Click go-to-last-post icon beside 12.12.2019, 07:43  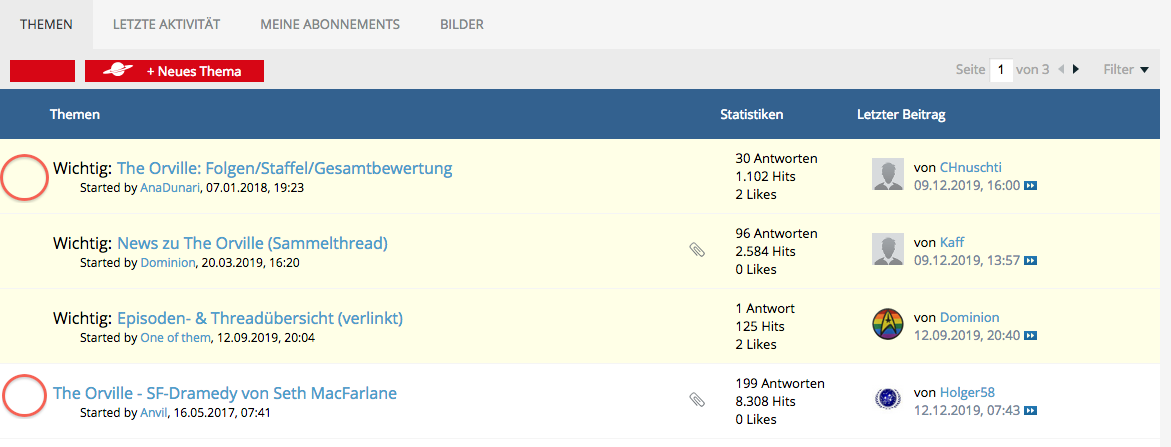(1030, 411)
